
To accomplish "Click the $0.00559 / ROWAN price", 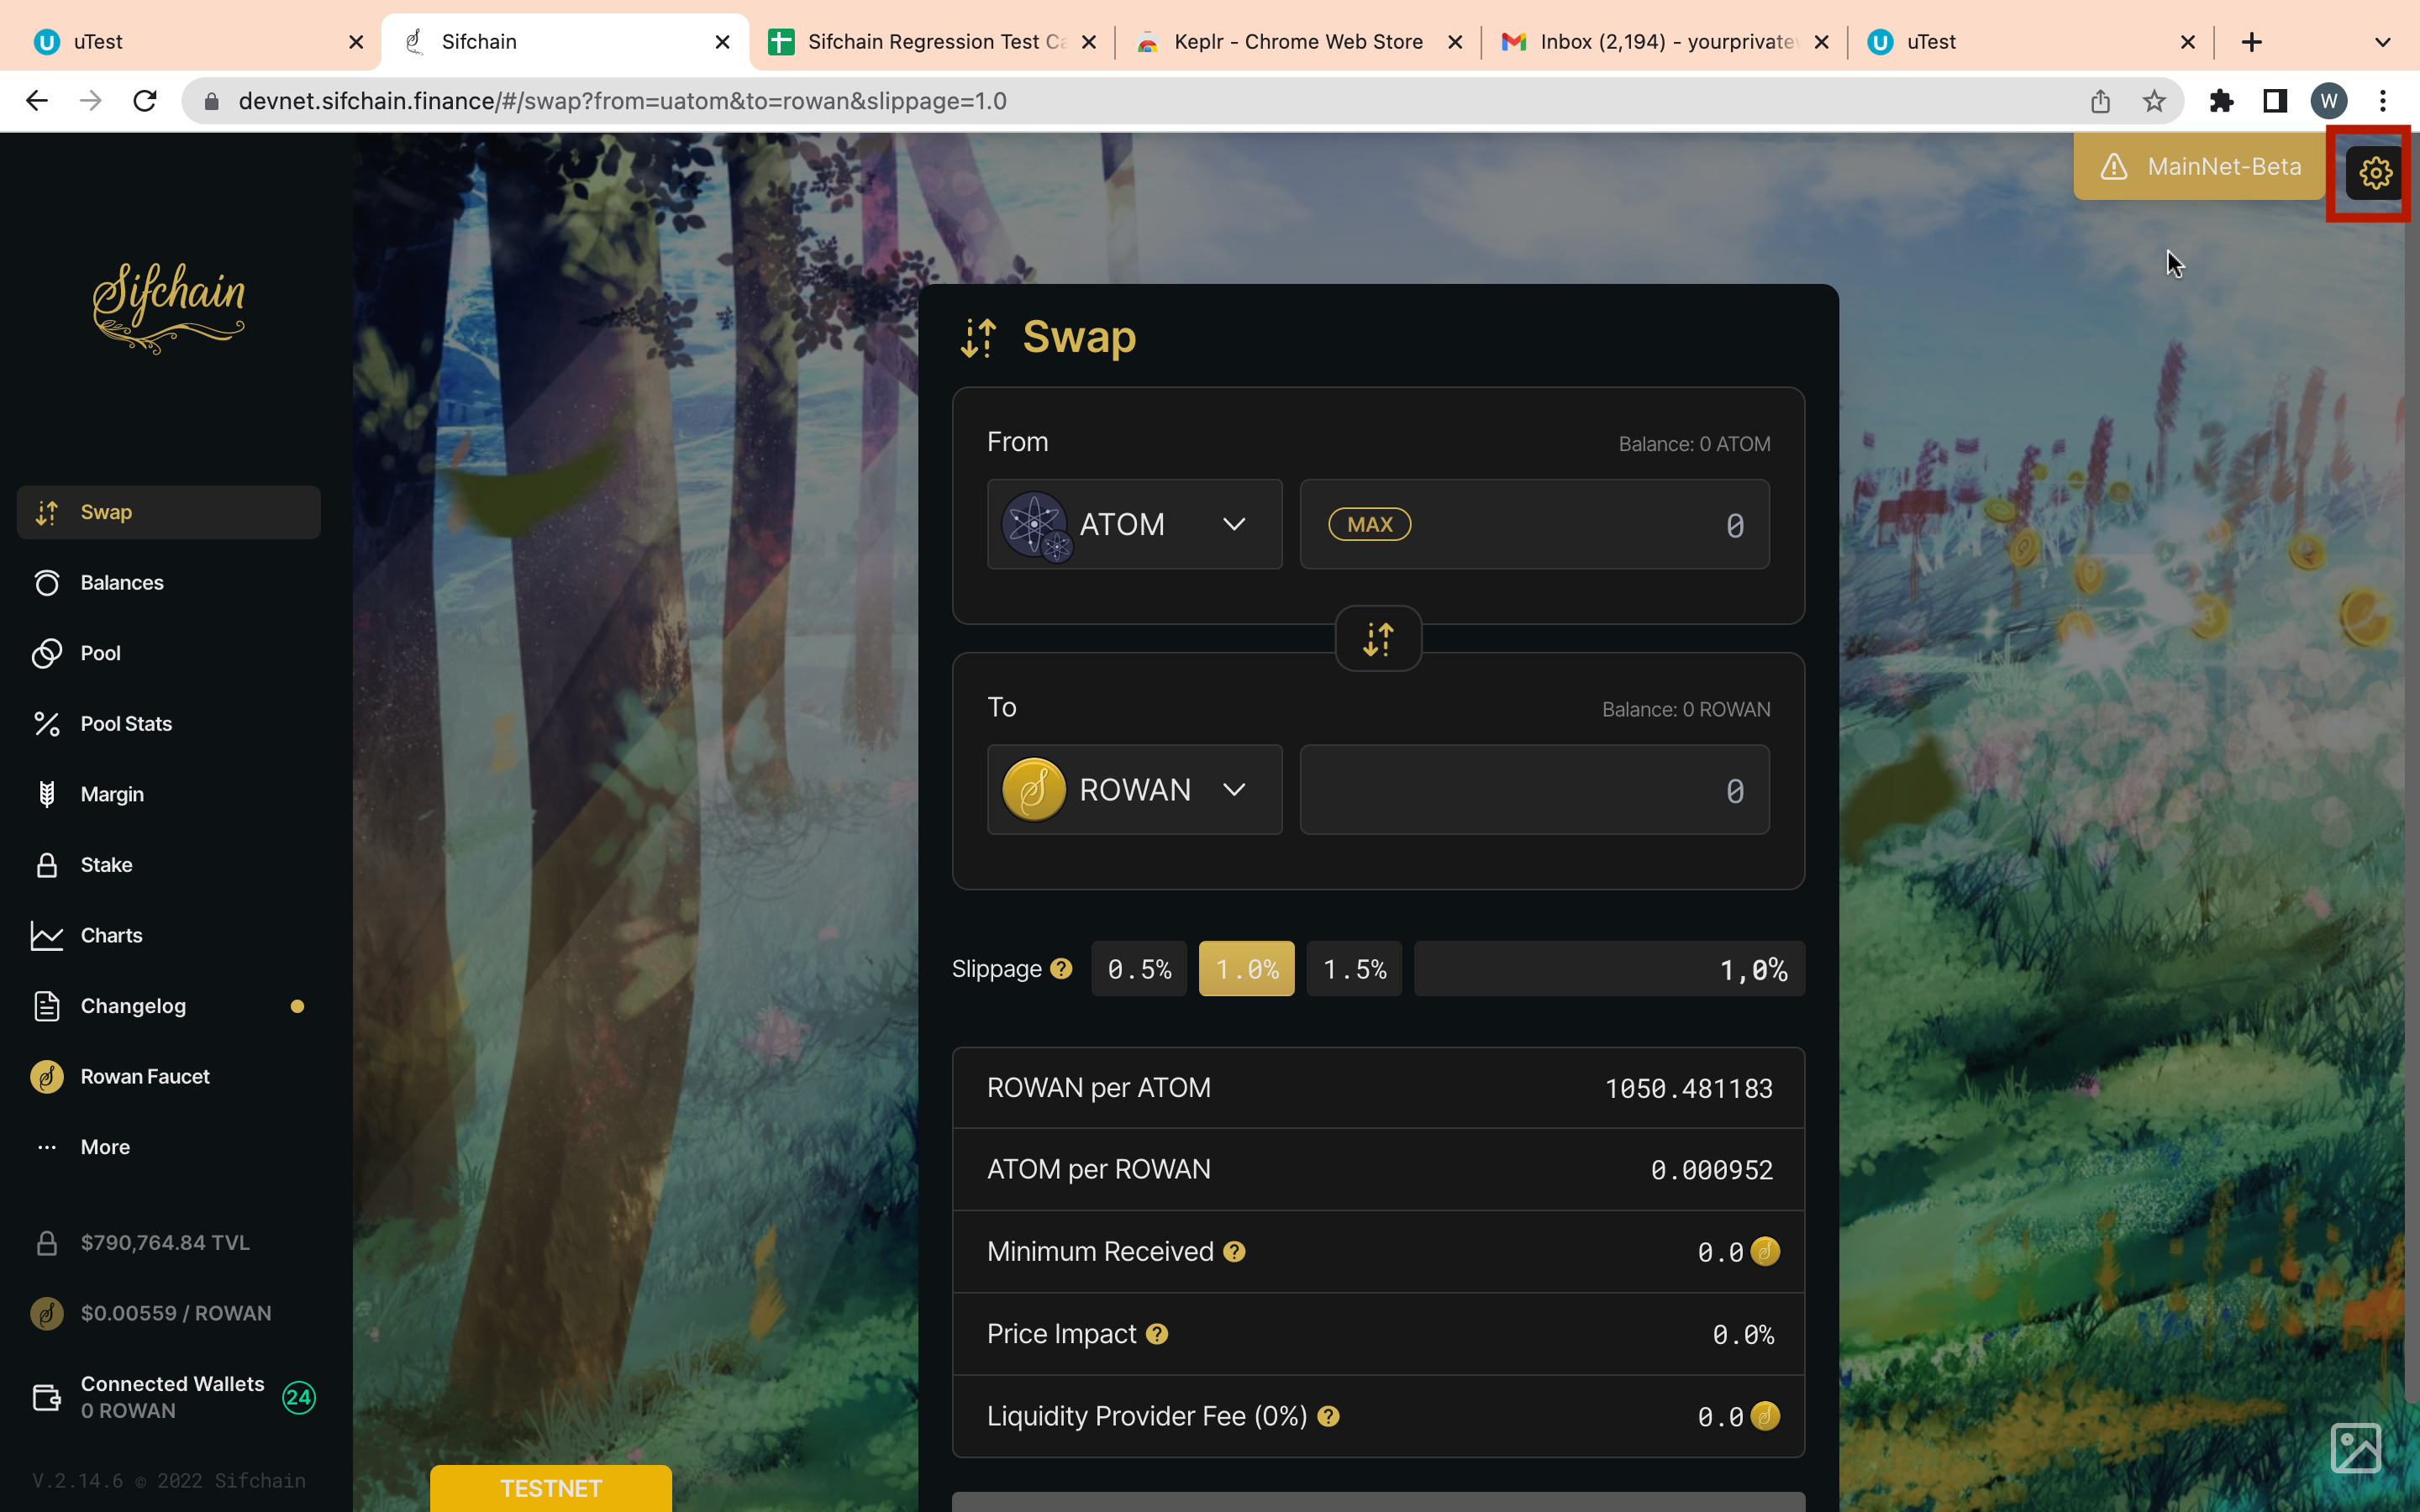I will tap(175, 1313).
